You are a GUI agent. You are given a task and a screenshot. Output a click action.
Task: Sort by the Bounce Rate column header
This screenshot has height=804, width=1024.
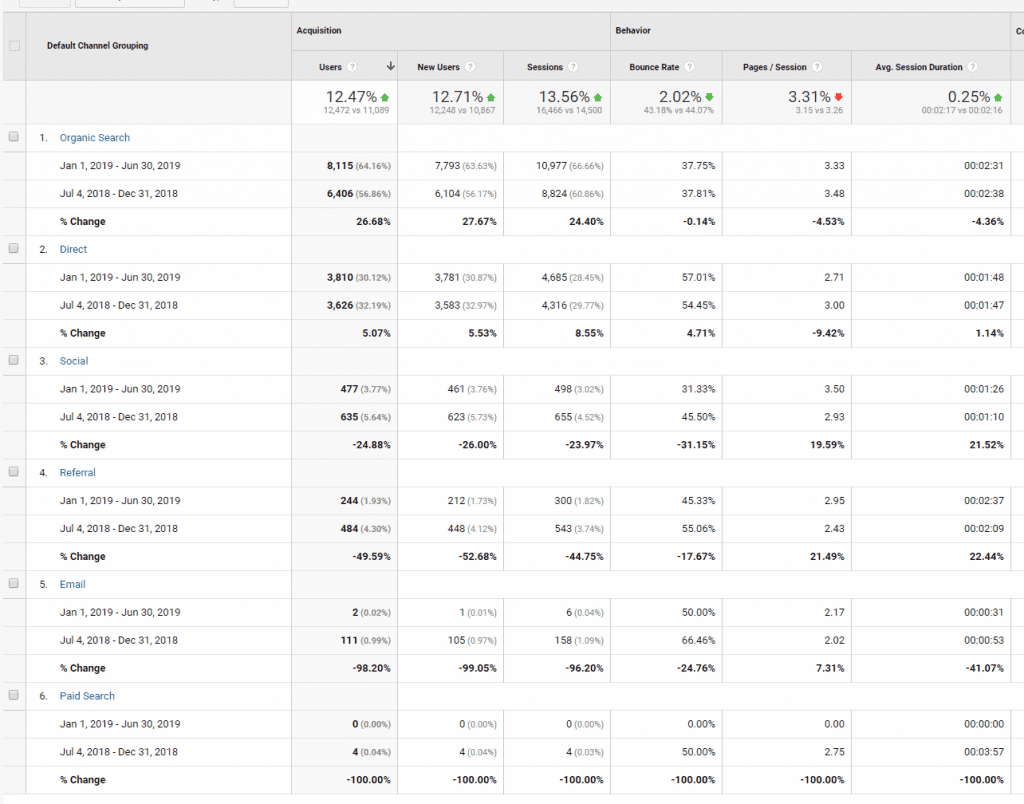(654, 67)
